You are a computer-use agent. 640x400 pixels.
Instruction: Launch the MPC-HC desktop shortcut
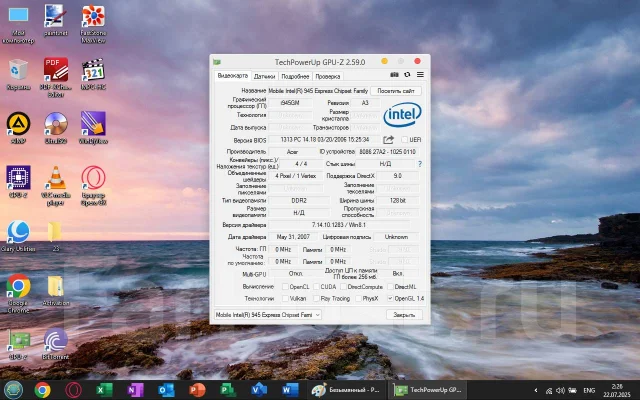pos(93,74)
